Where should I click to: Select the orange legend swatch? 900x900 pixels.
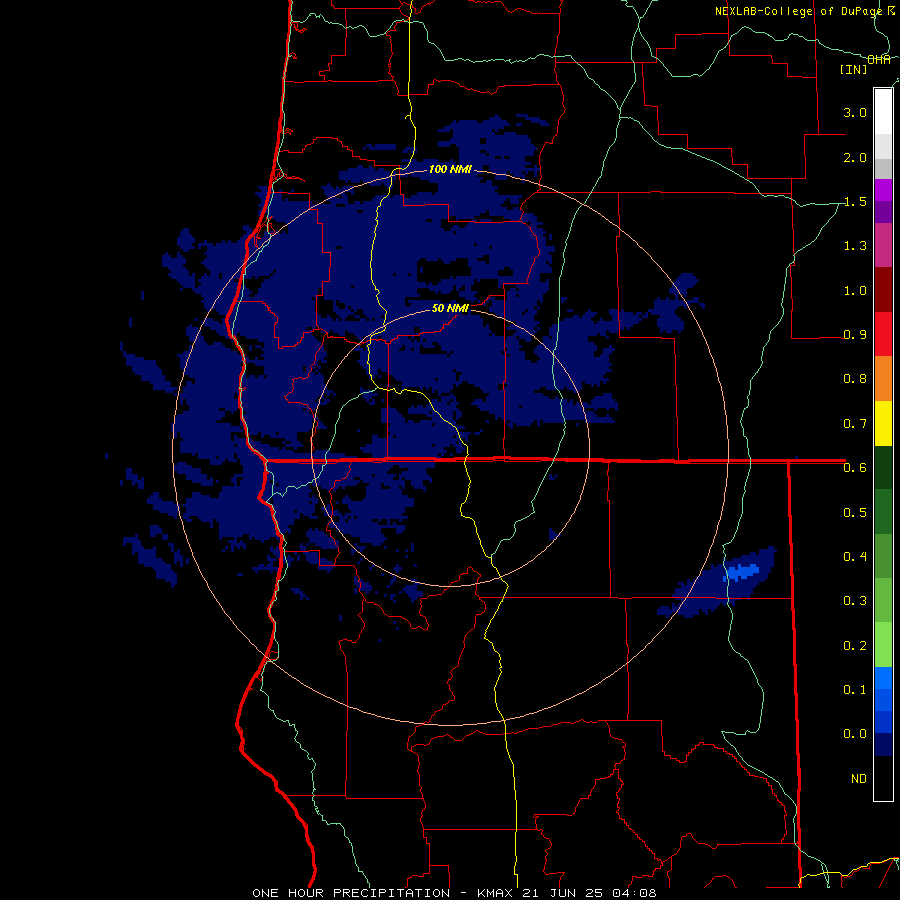tap(883, 378)
